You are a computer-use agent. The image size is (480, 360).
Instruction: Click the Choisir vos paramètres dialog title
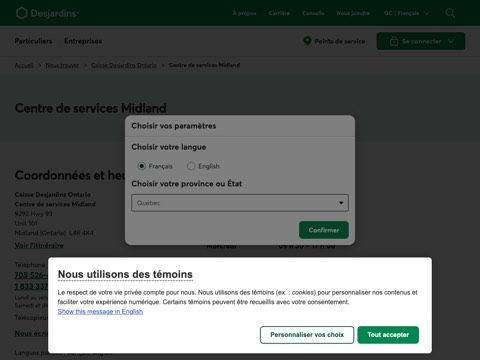pos(174,126)
